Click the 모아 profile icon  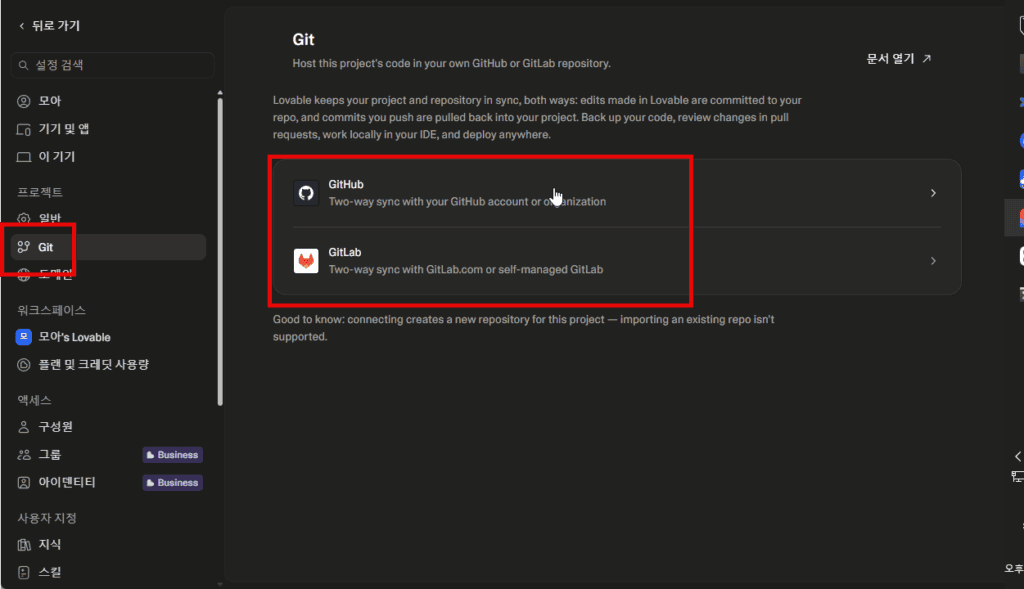tap(24, 101)
